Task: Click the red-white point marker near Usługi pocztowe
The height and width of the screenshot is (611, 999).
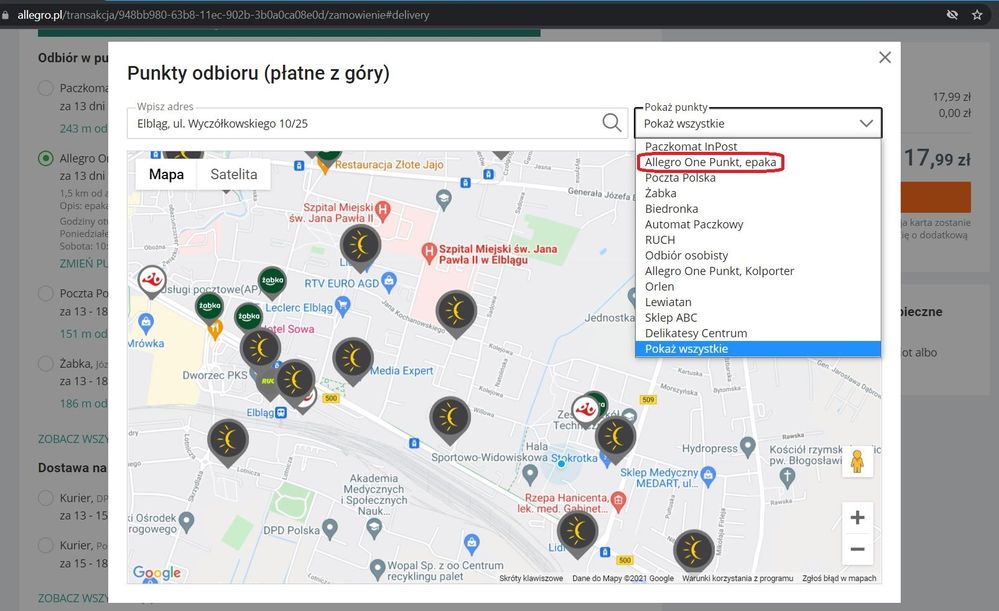Action: 152,281
